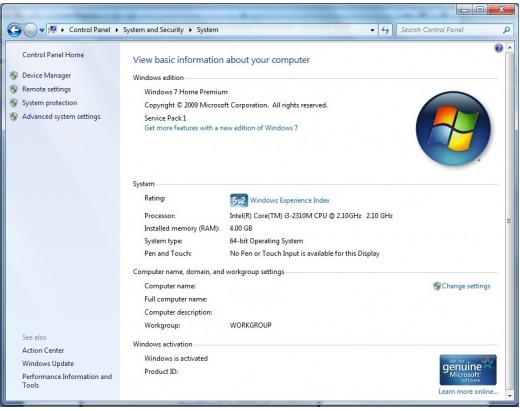Expand the arrow after System and Security
Screen dimensions: 520x411
pos(190,30)
